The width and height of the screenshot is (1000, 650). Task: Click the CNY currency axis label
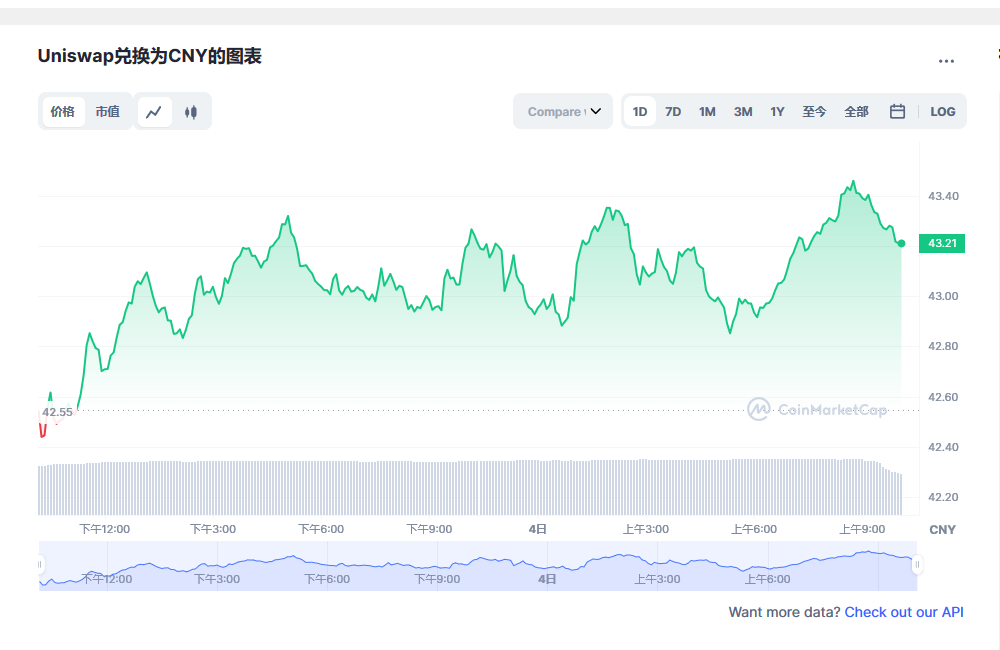[x=942, y=529]
